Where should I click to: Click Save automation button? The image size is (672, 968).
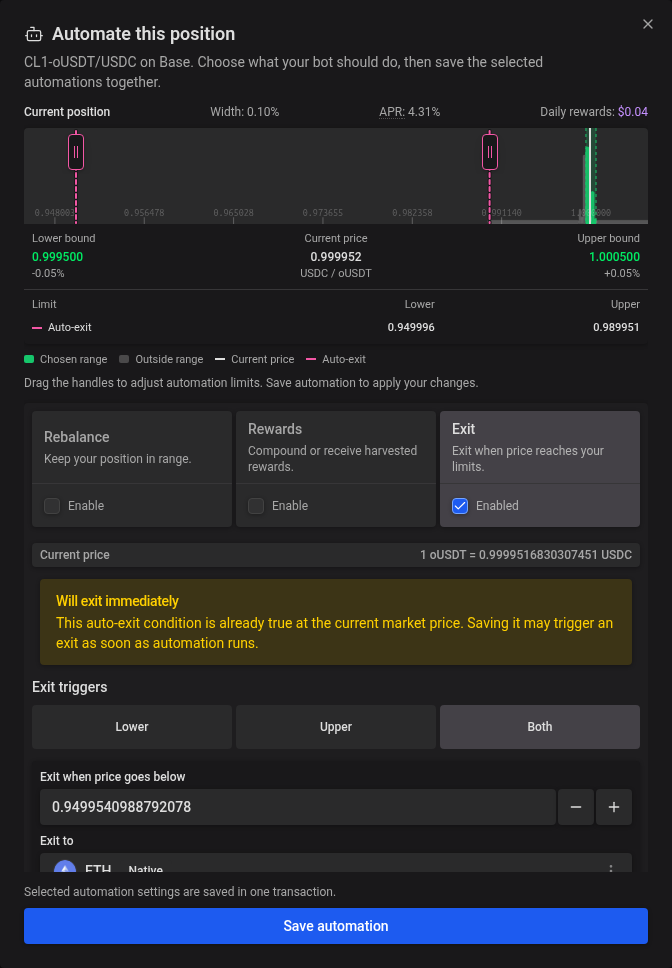(336, 925)
